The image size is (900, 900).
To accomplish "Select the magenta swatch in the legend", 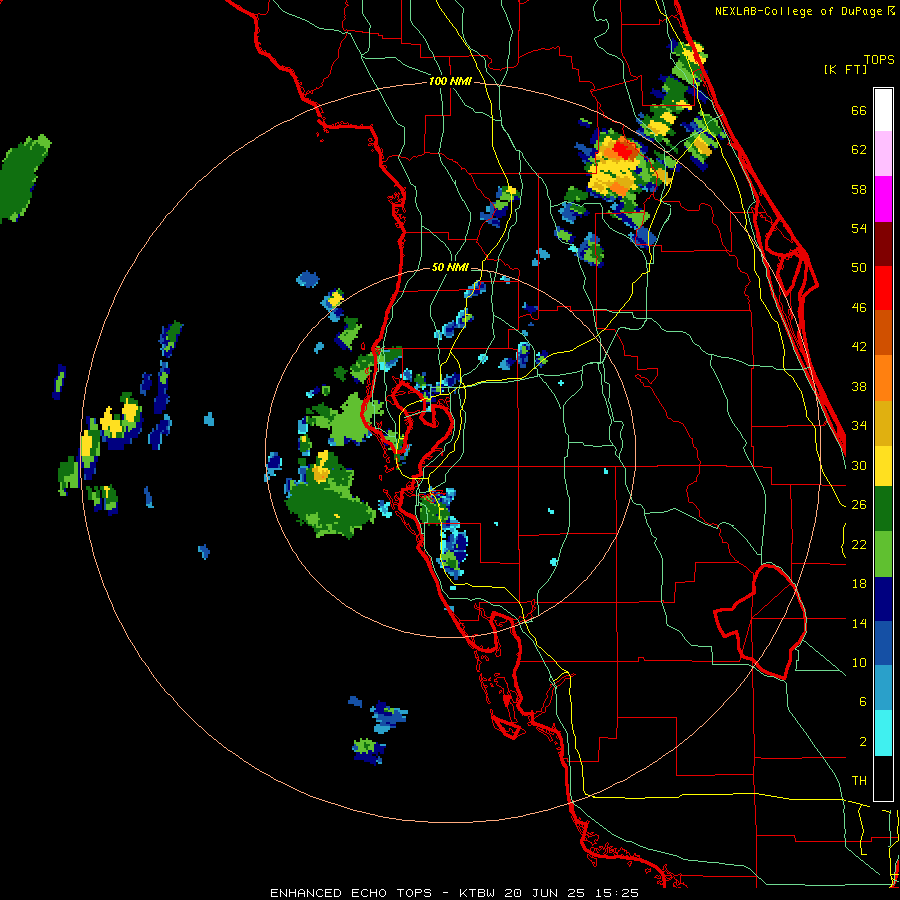I will [x=883, y=199].
